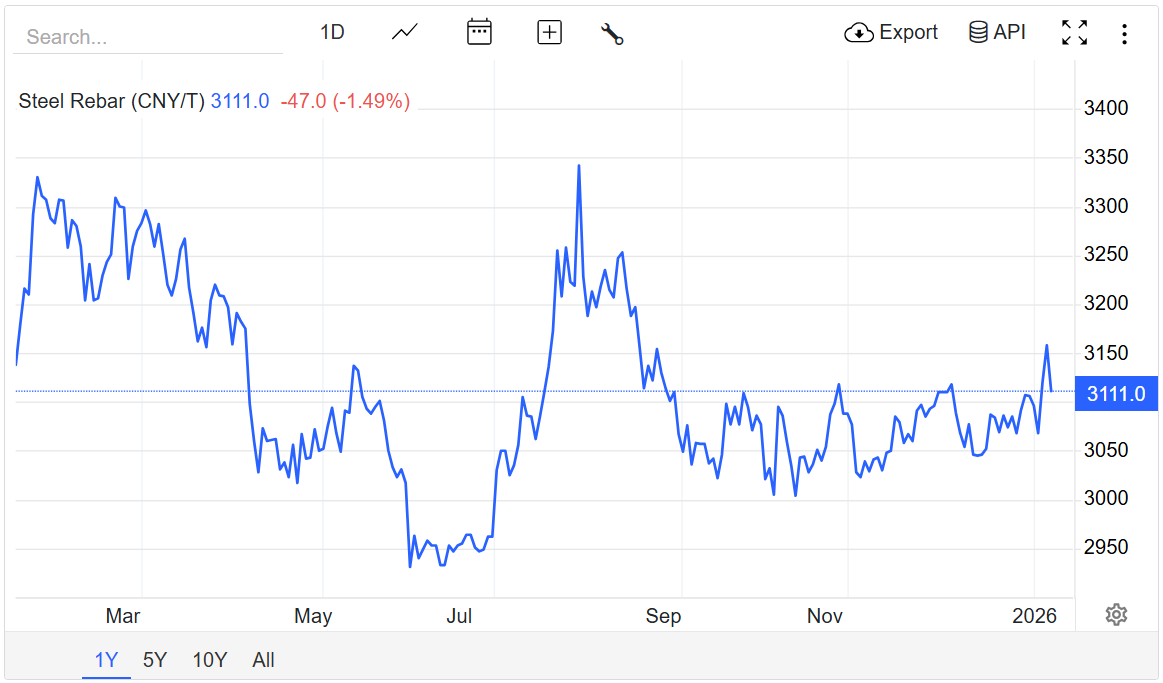The height and width of the screenshot is (683, 1163).
Task: Open the 1D interval dropdown
Action: pyautogui.click(x=332, y=32)
